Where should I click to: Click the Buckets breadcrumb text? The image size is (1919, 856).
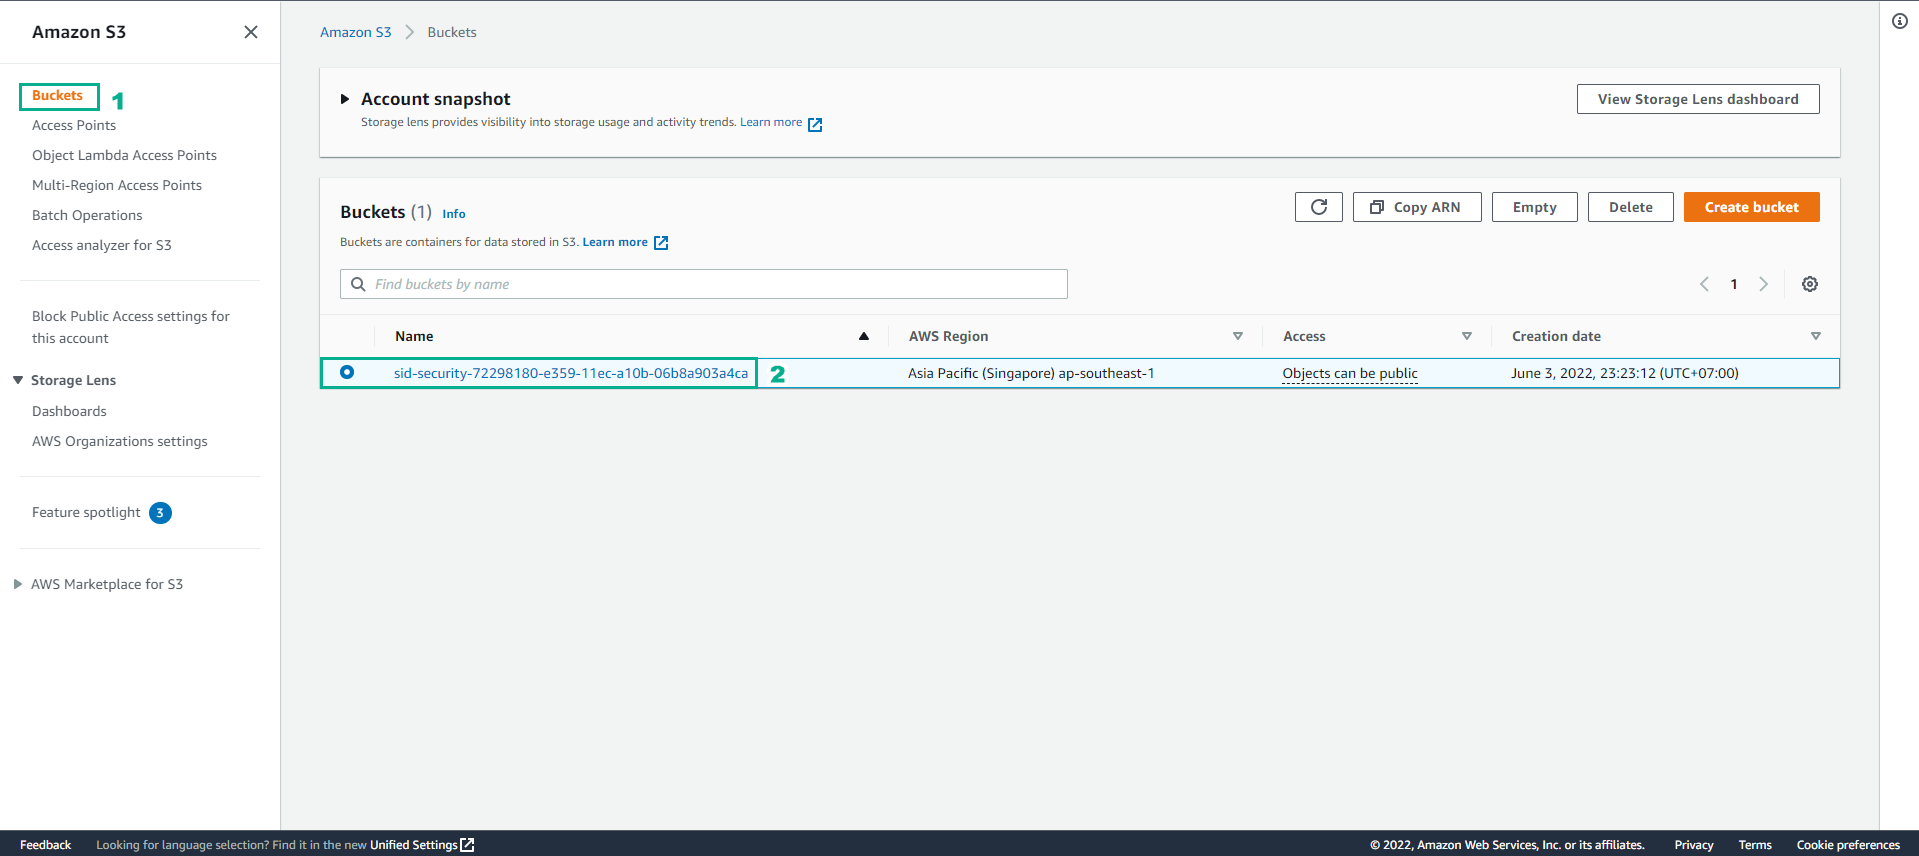pyautogui.click(x=451, y=32)
